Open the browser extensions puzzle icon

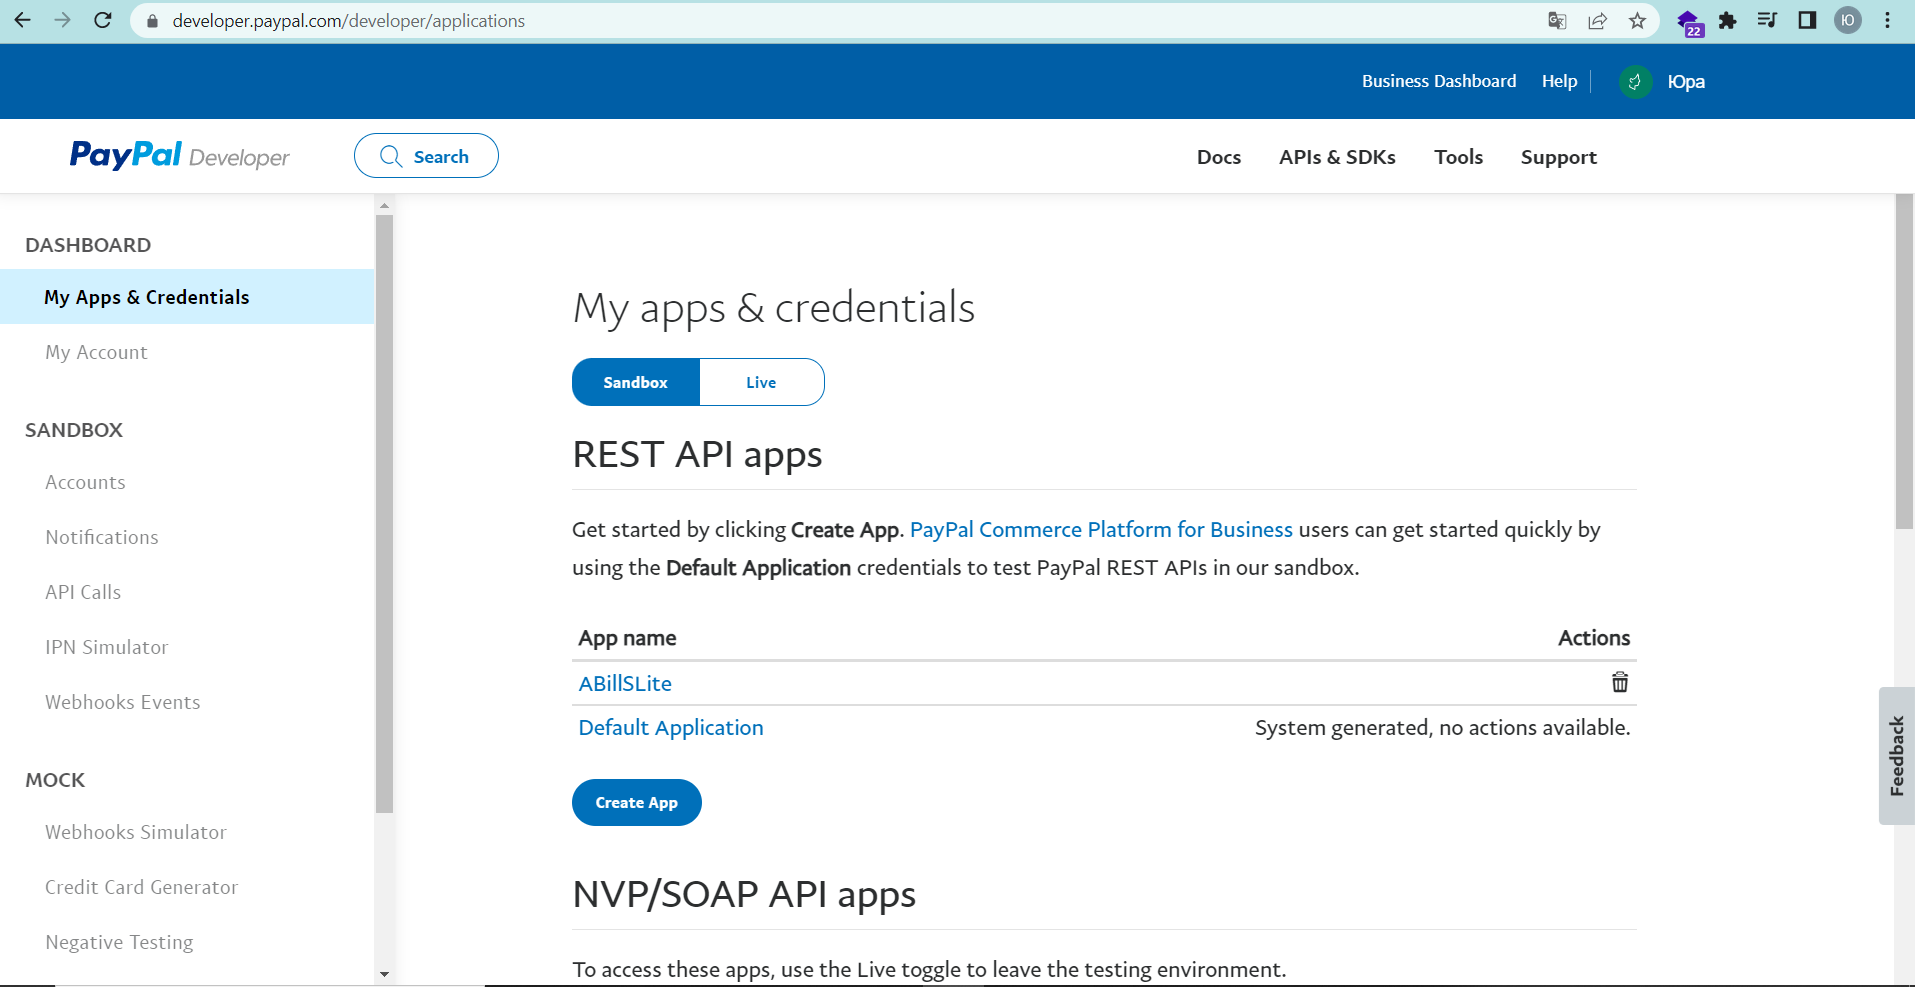click(1727, 21)
